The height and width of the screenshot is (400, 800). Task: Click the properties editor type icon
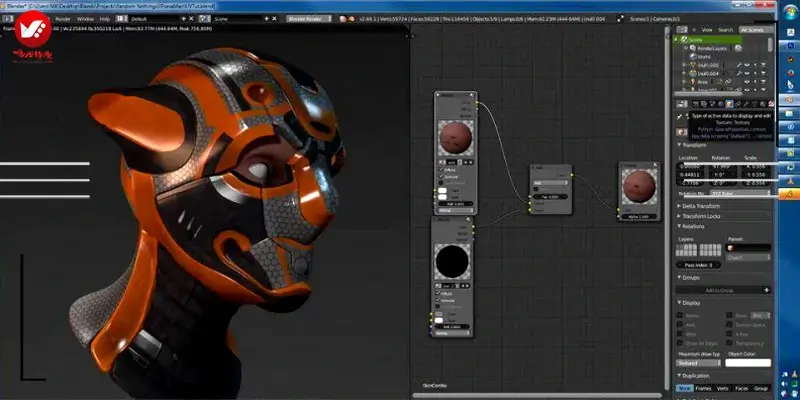pos(682,104)
